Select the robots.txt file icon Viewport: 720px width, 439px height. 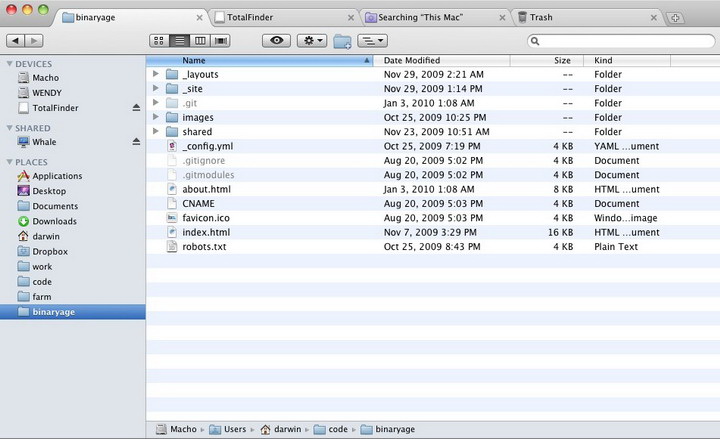172,247
